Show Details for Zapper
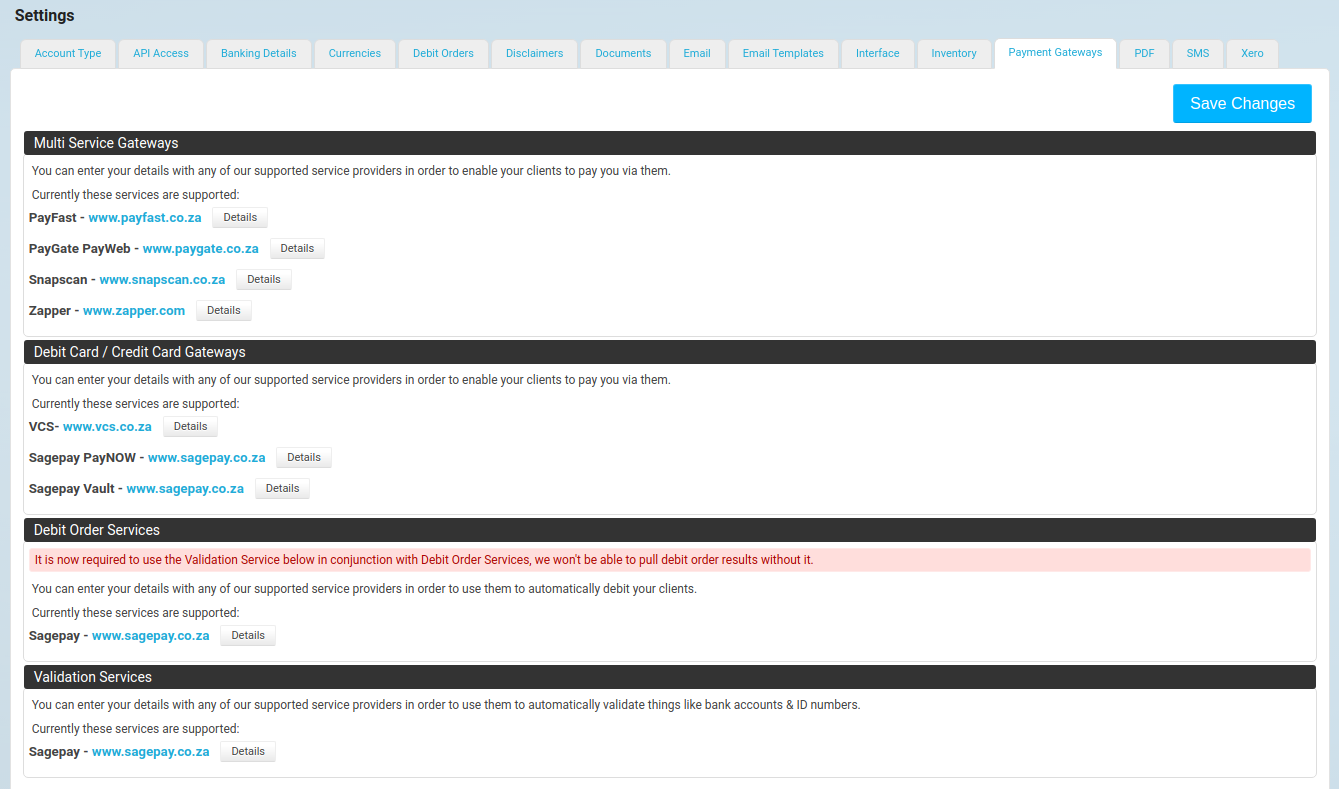 [x=224, y=310]
